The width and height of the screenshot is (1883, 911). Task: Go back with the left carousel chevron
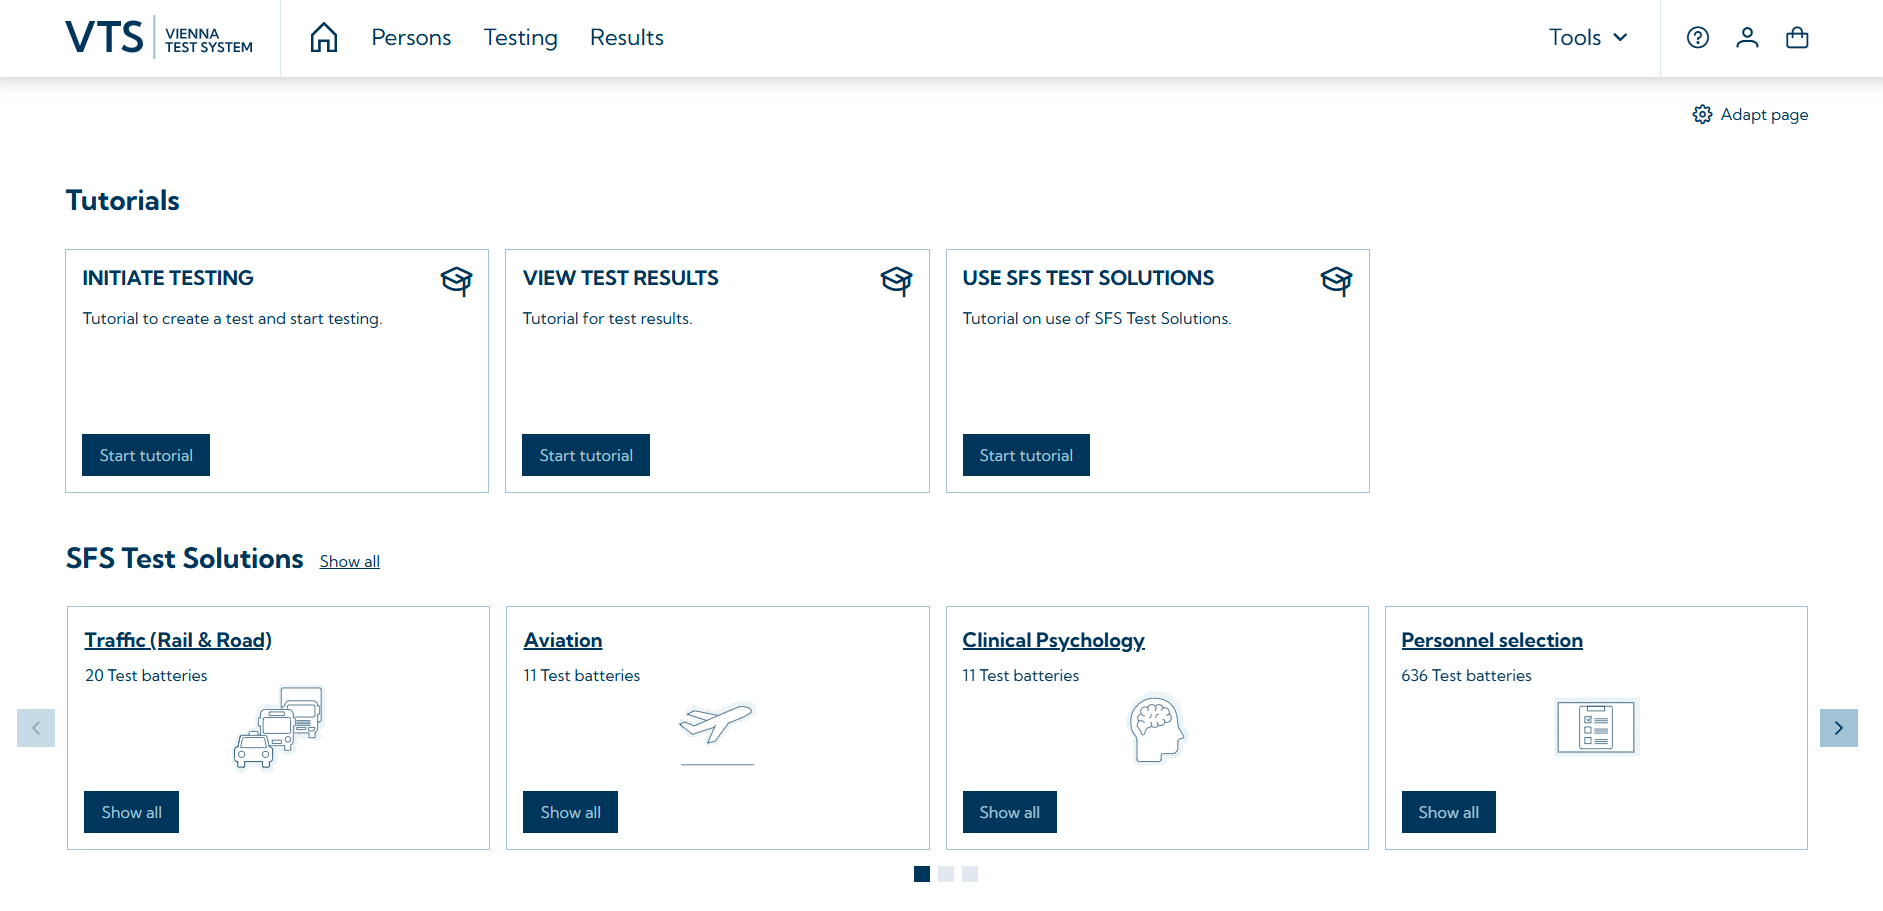click(x=36, y=728)
